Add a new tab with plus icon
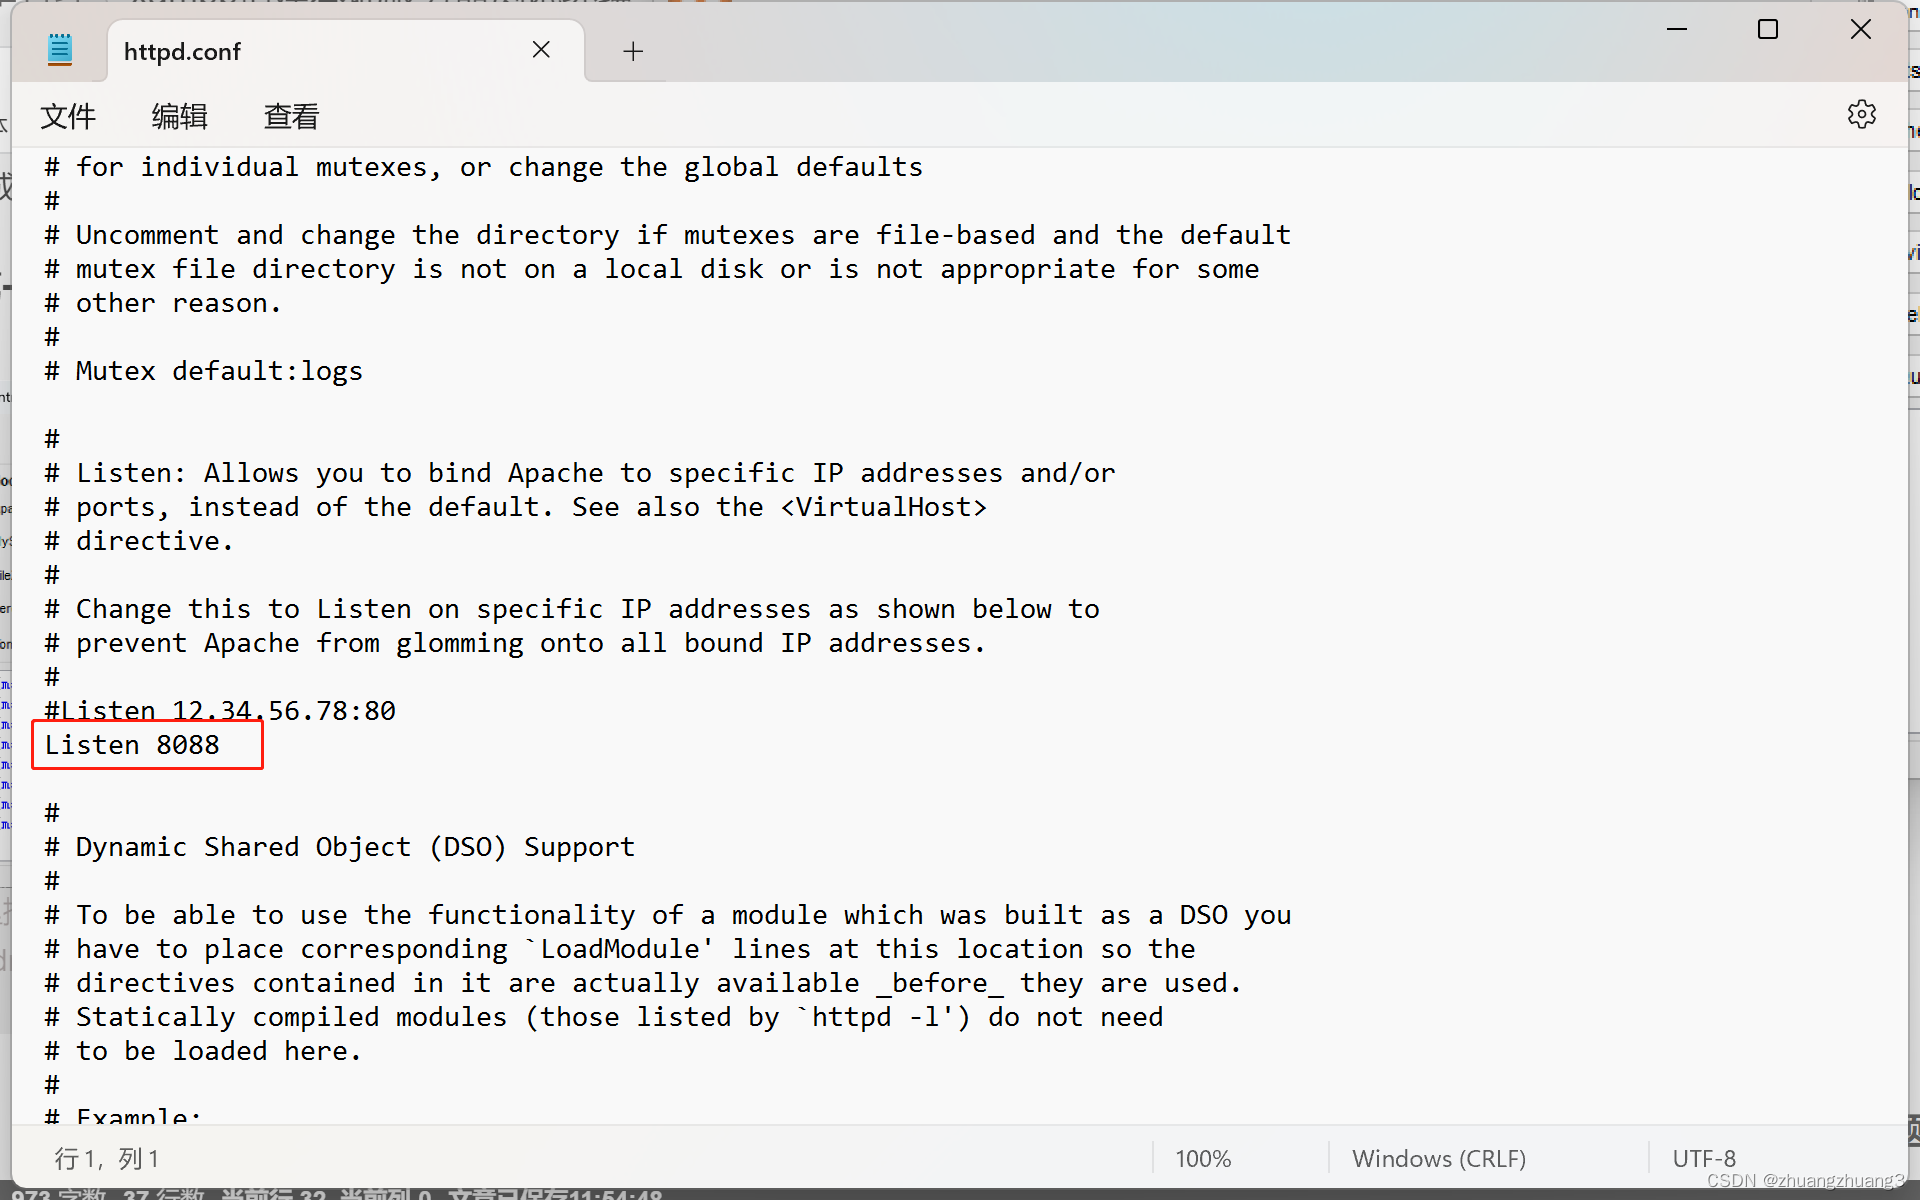Image resolution: width=1920 pixels, height=1200 pixels. point(633,52)
